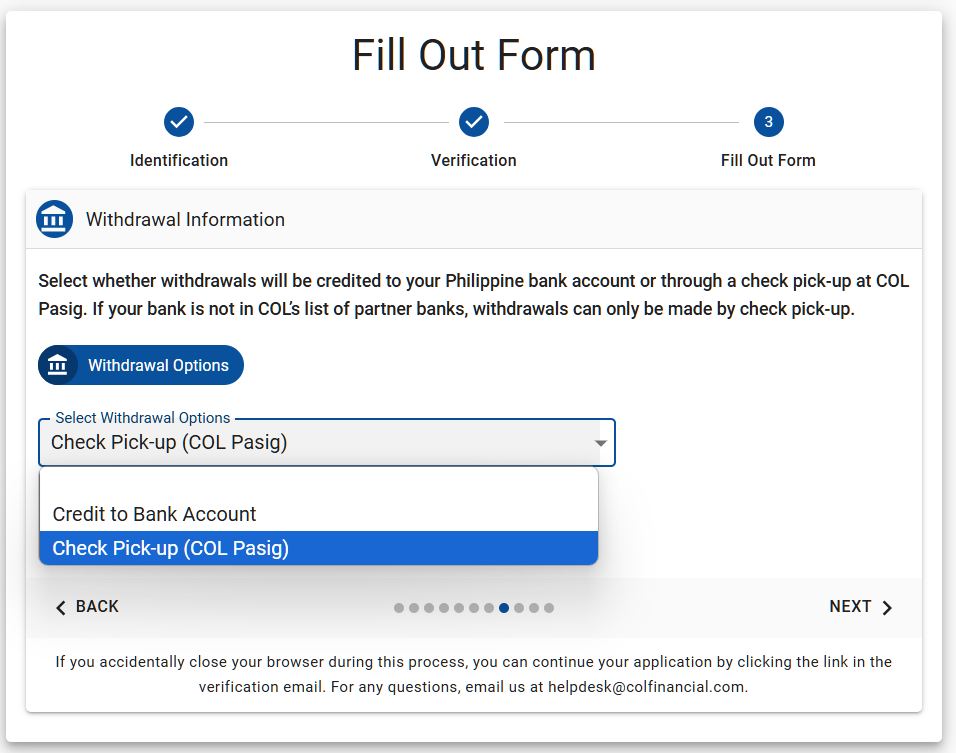
Task: Go BACK to the previous page
Action: coord(87,607)
